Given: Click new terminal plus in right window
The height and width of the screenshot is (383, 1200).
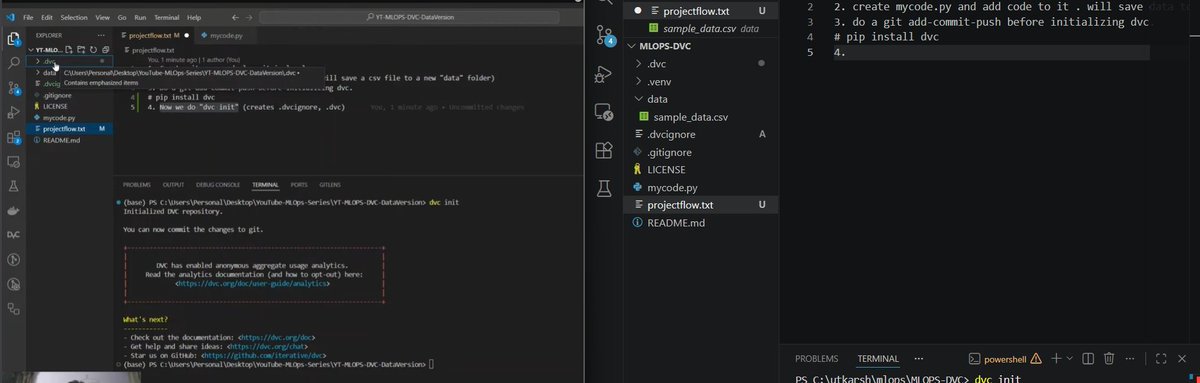Looking at the screenshot, I should [1057, 358].
